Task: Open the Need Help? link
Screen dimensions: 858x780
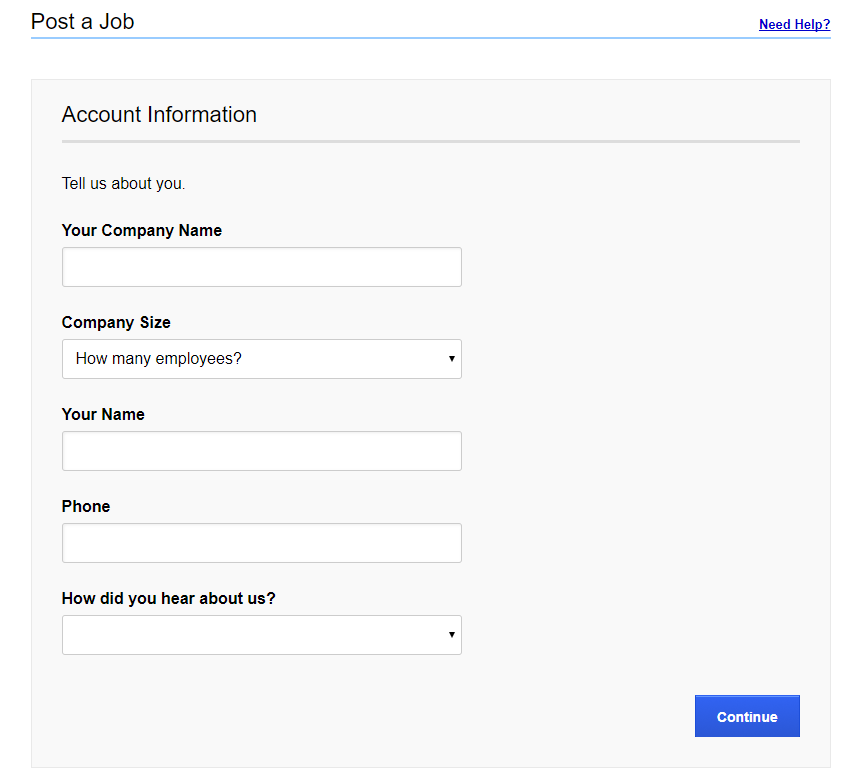Action: pos(794,24)
